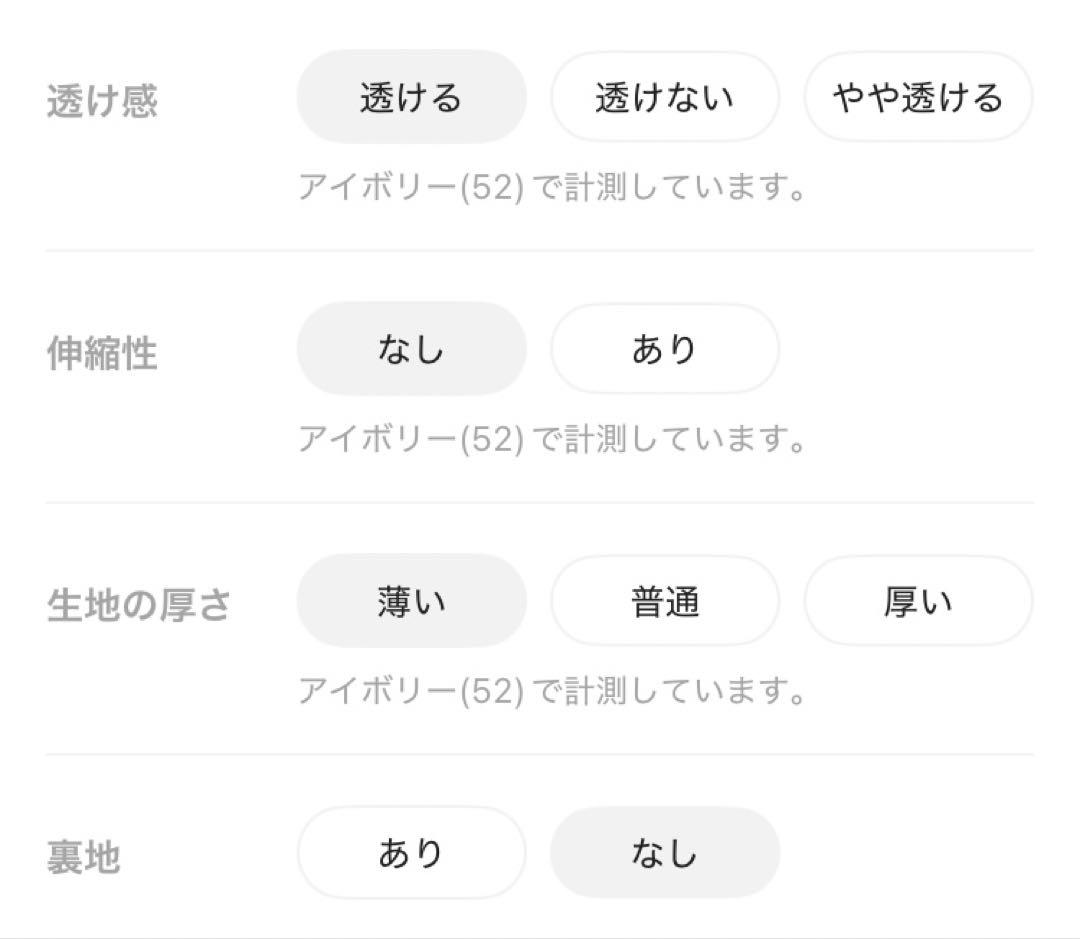
Task: Tap the 生地の厚さ row label
Action: click(x=139, y=606)
